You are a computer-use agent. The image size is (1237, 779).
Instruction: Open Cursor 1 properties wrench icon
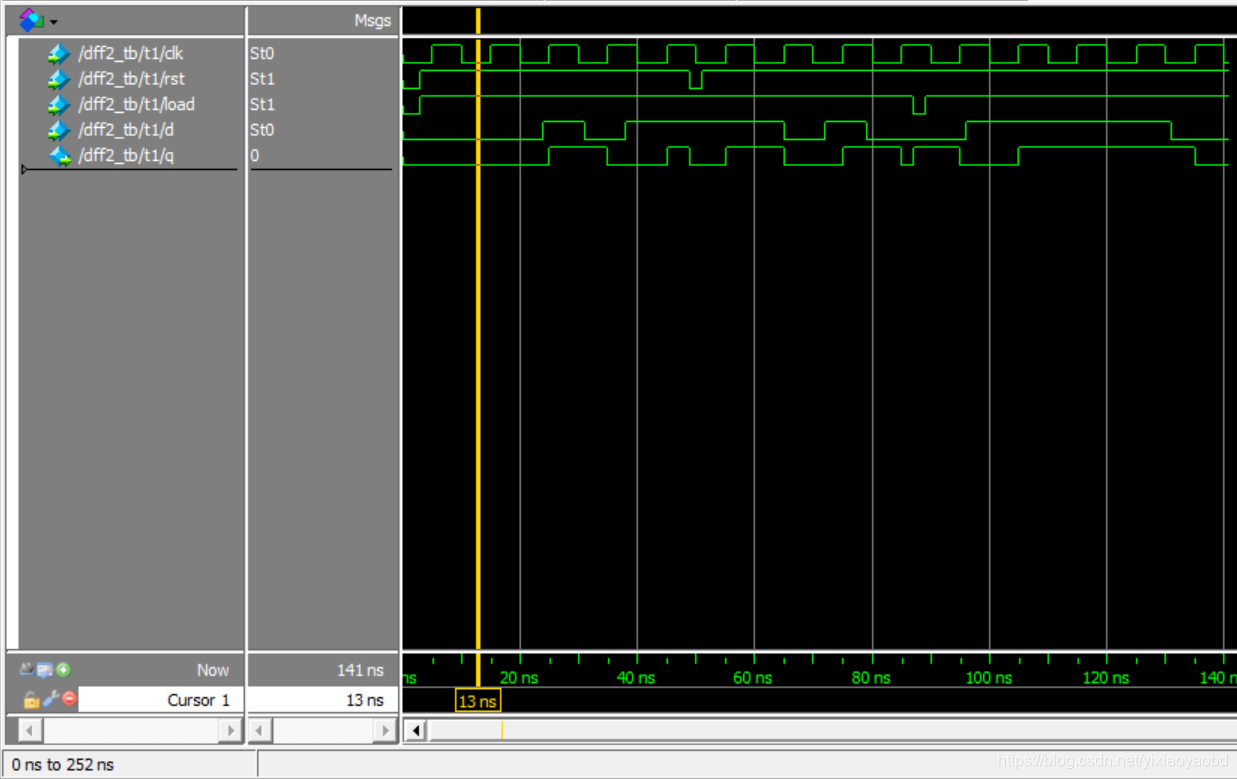50,699
